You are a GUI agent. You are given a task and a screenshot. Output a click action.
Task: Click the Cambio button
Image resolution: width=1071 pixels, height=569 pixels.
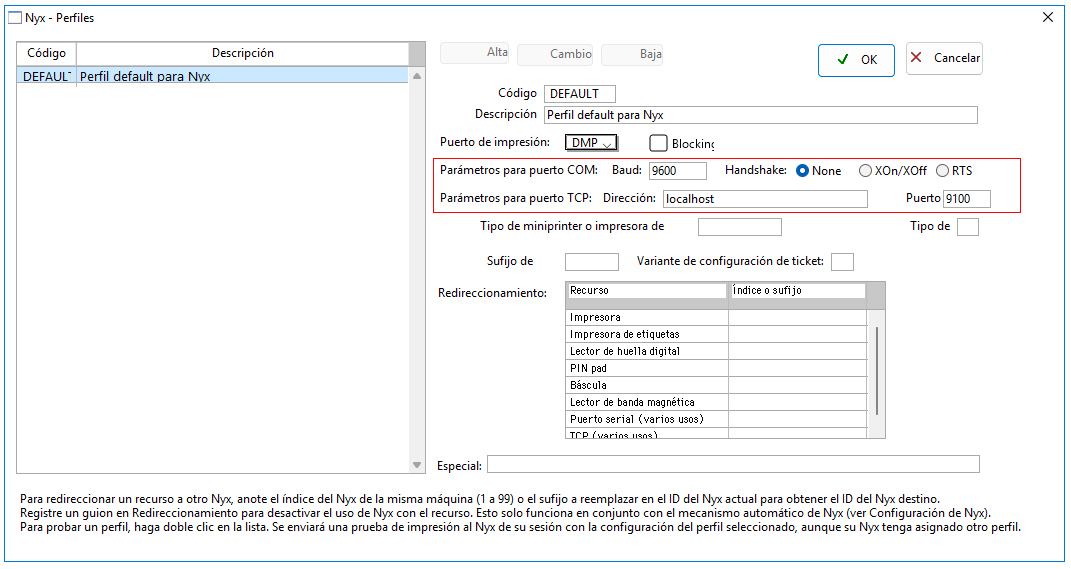point(555,55)
